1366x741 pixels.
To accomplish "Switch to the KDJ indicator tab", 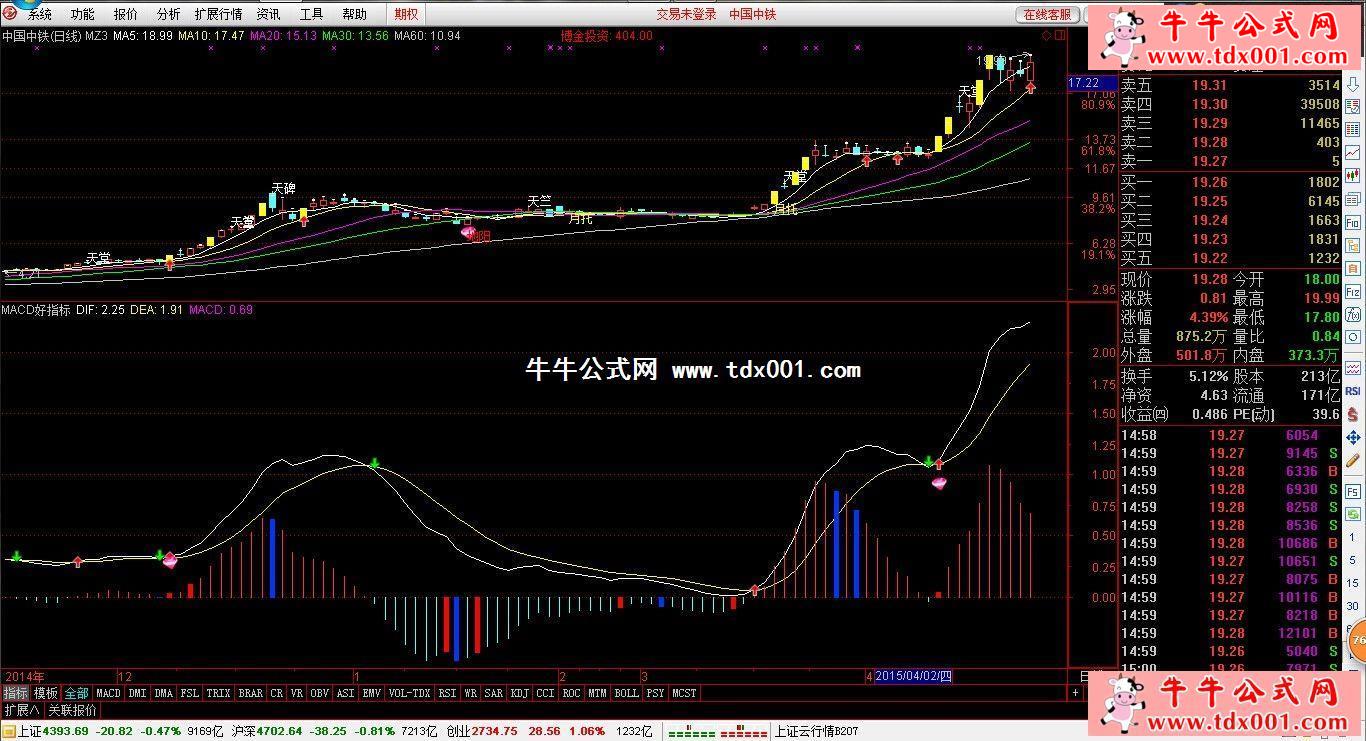I will (519, 693).
